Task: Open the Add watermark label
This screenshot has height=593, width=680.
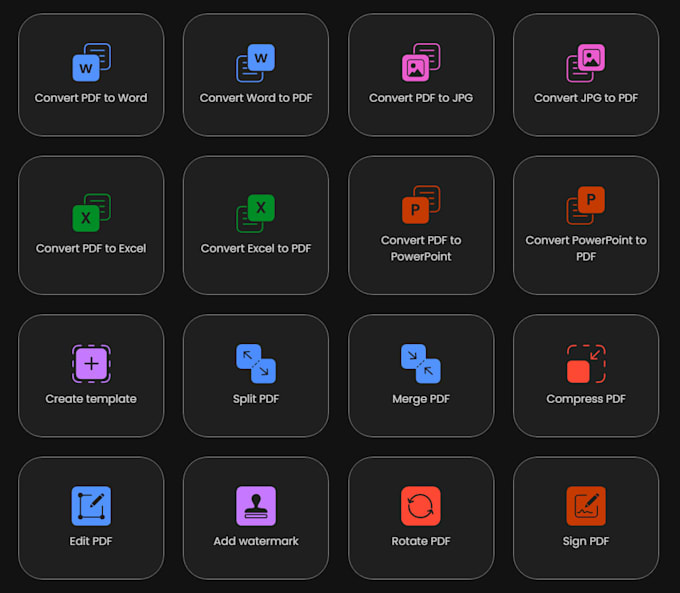Action: click(256, 541)
